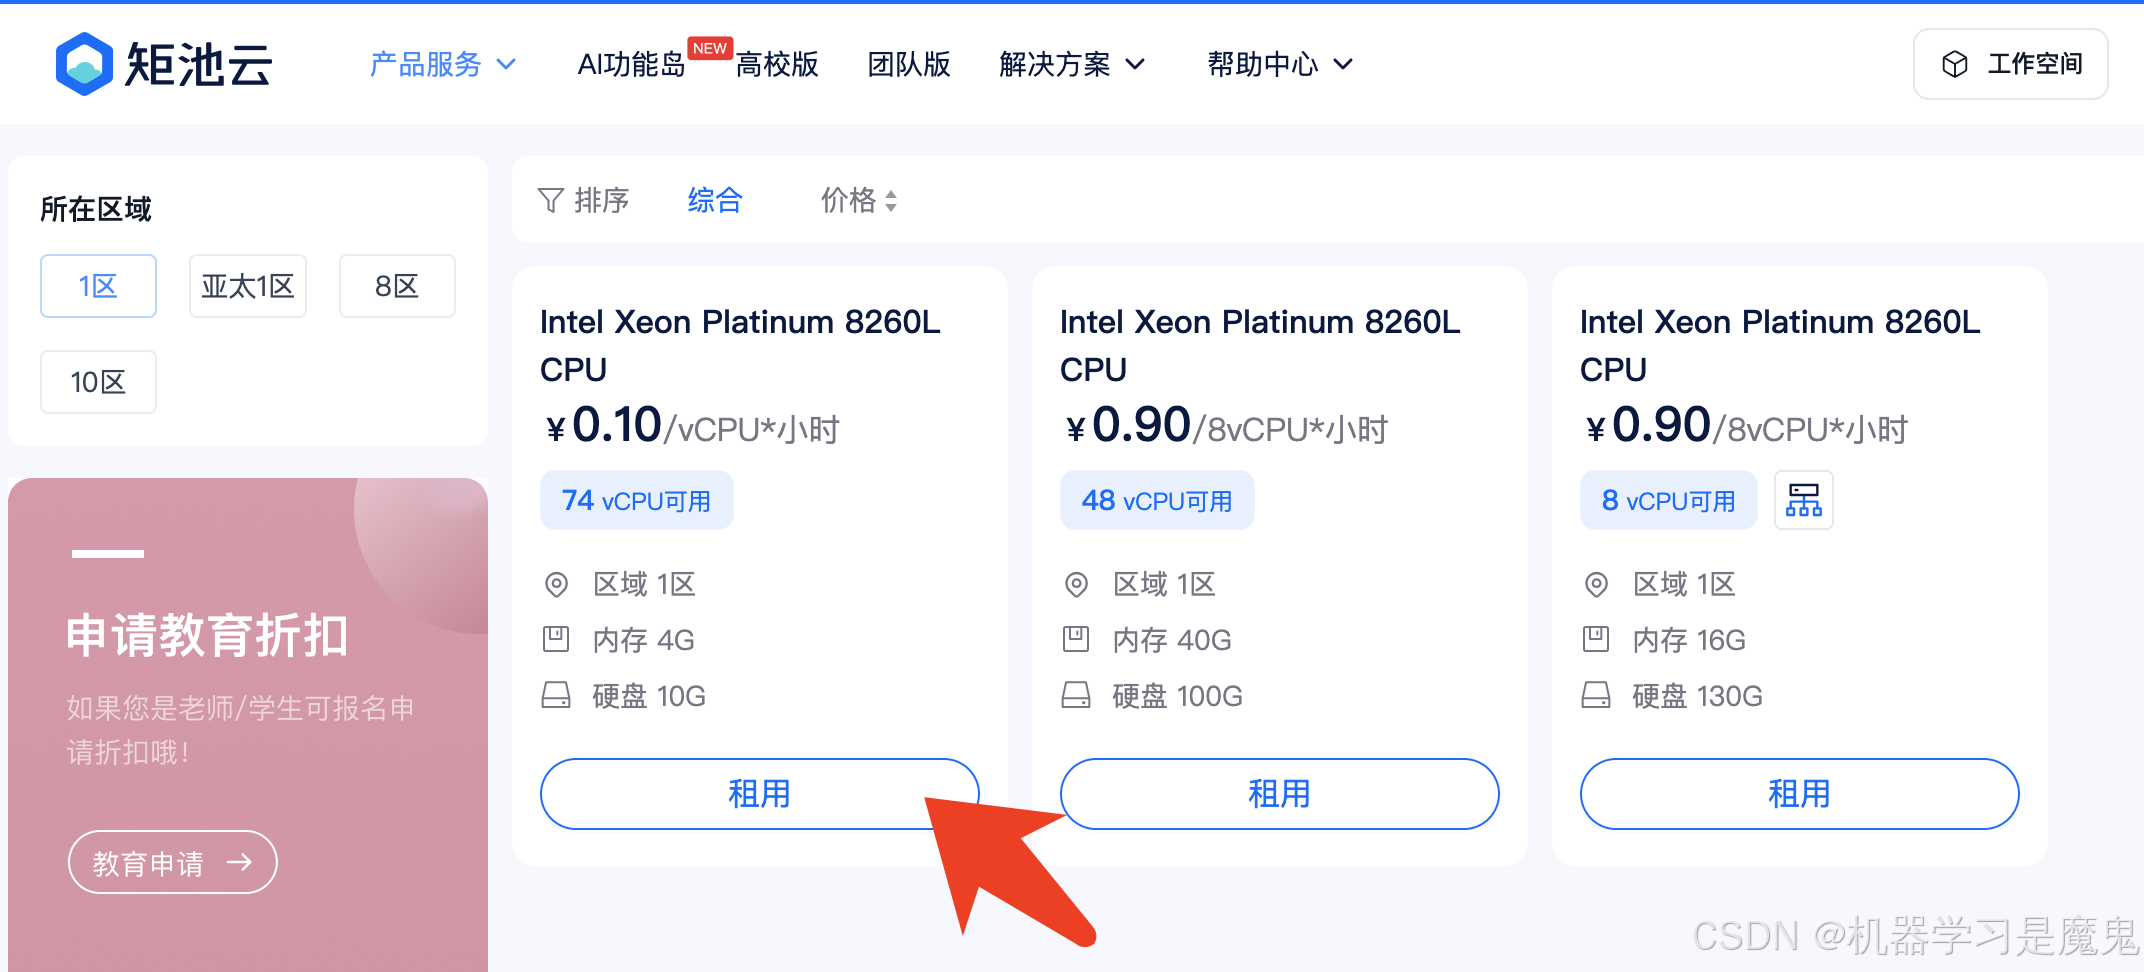Click the location pin icon in first card
The image size is (2144, 972).
(x=556, y=584)
